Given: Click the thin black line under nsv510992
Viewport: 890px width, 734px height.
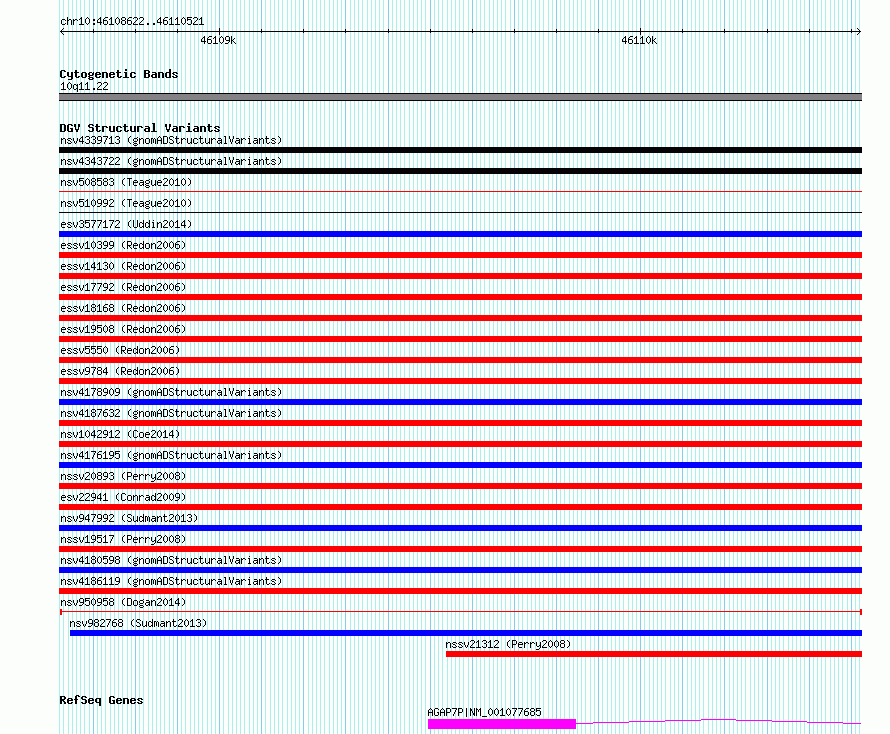Looking at the screenshot, I should click(460, 213).
